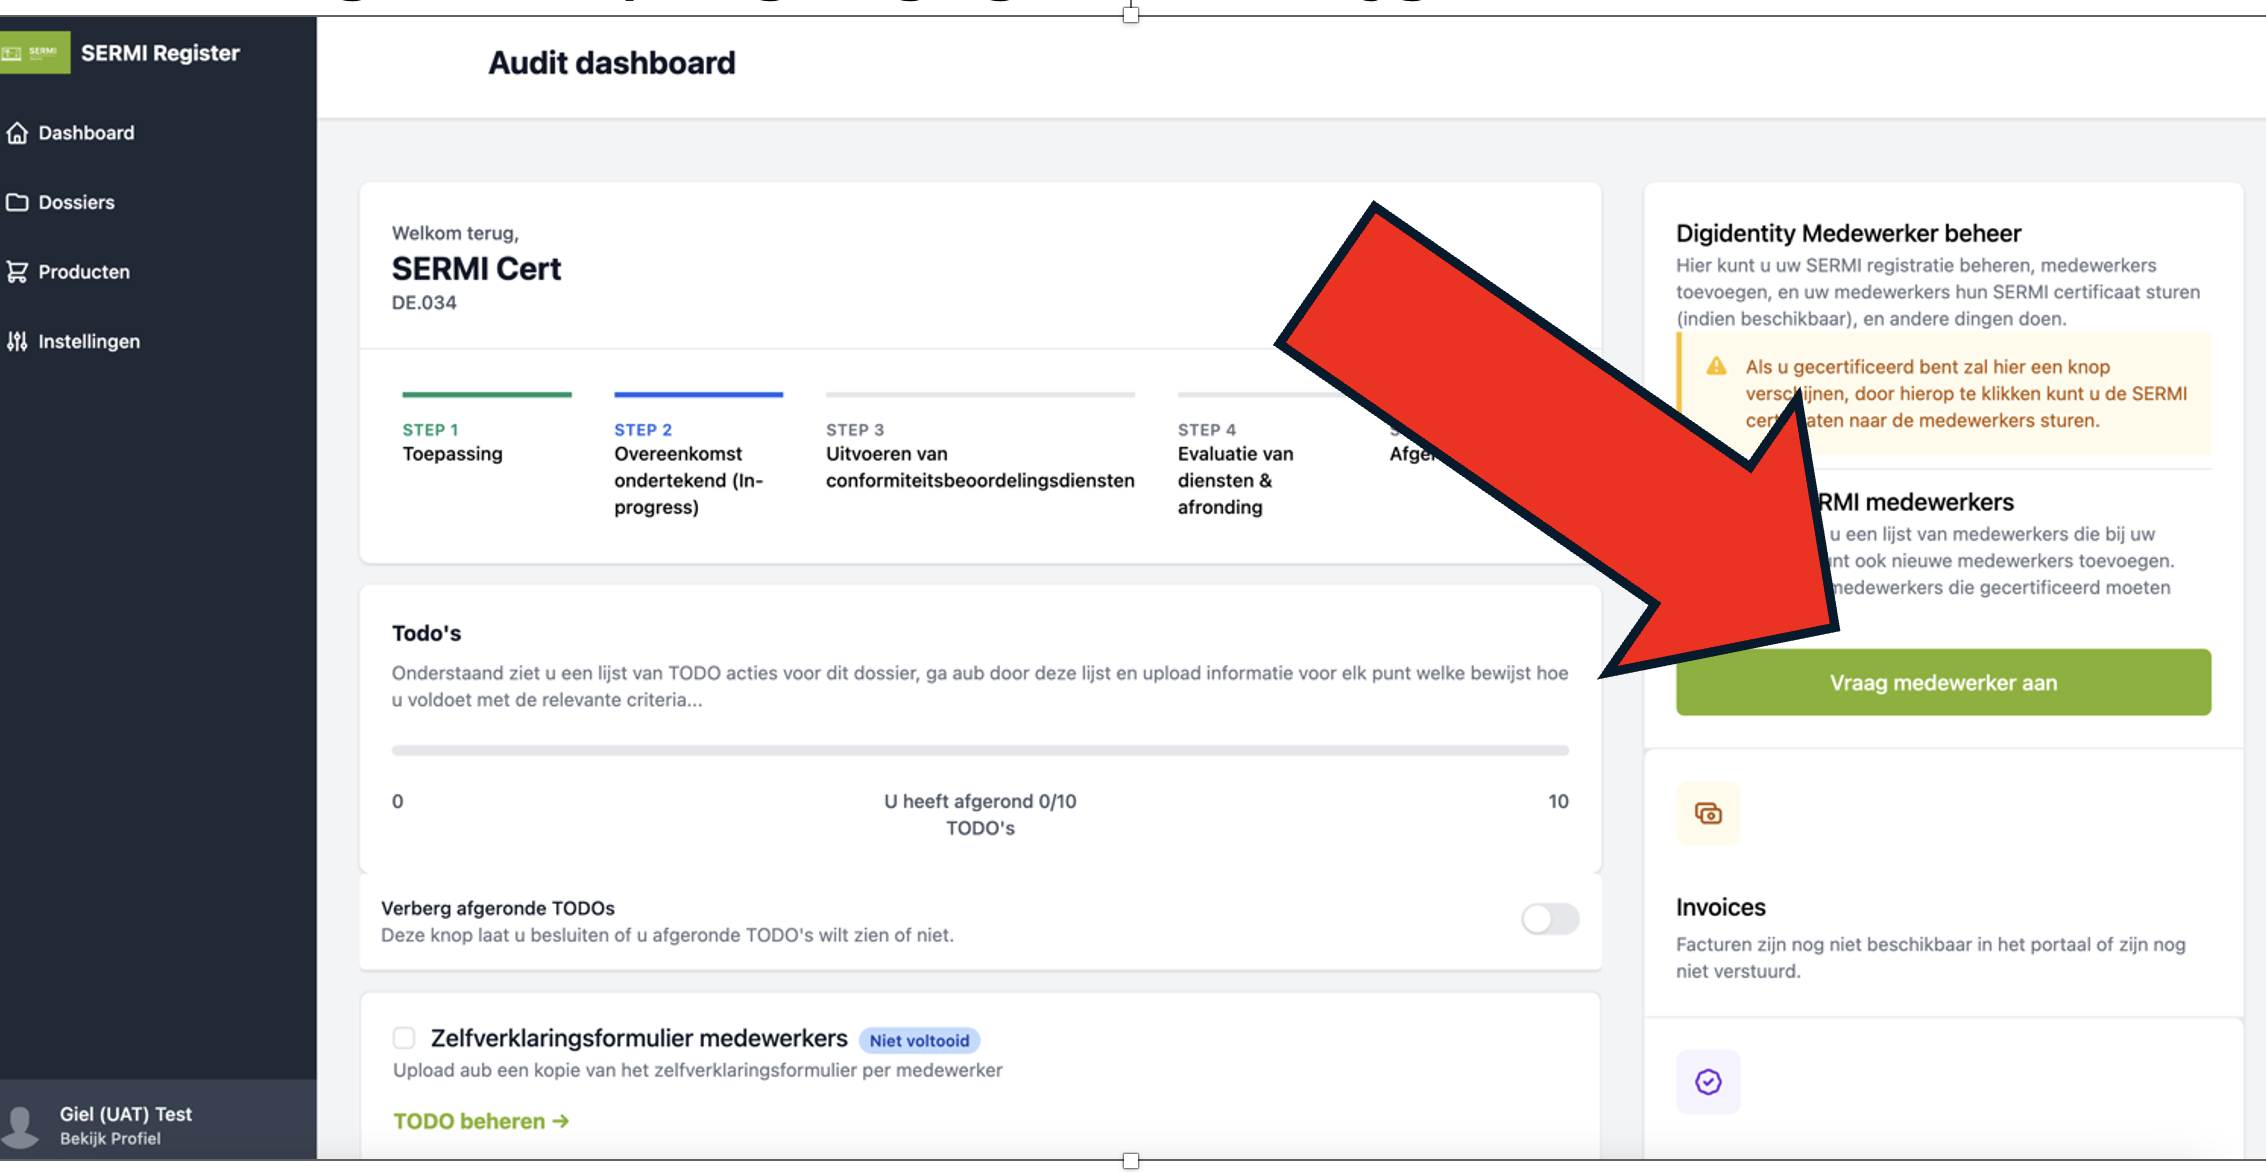Click the Dossiers folder icon

(17, 202)
